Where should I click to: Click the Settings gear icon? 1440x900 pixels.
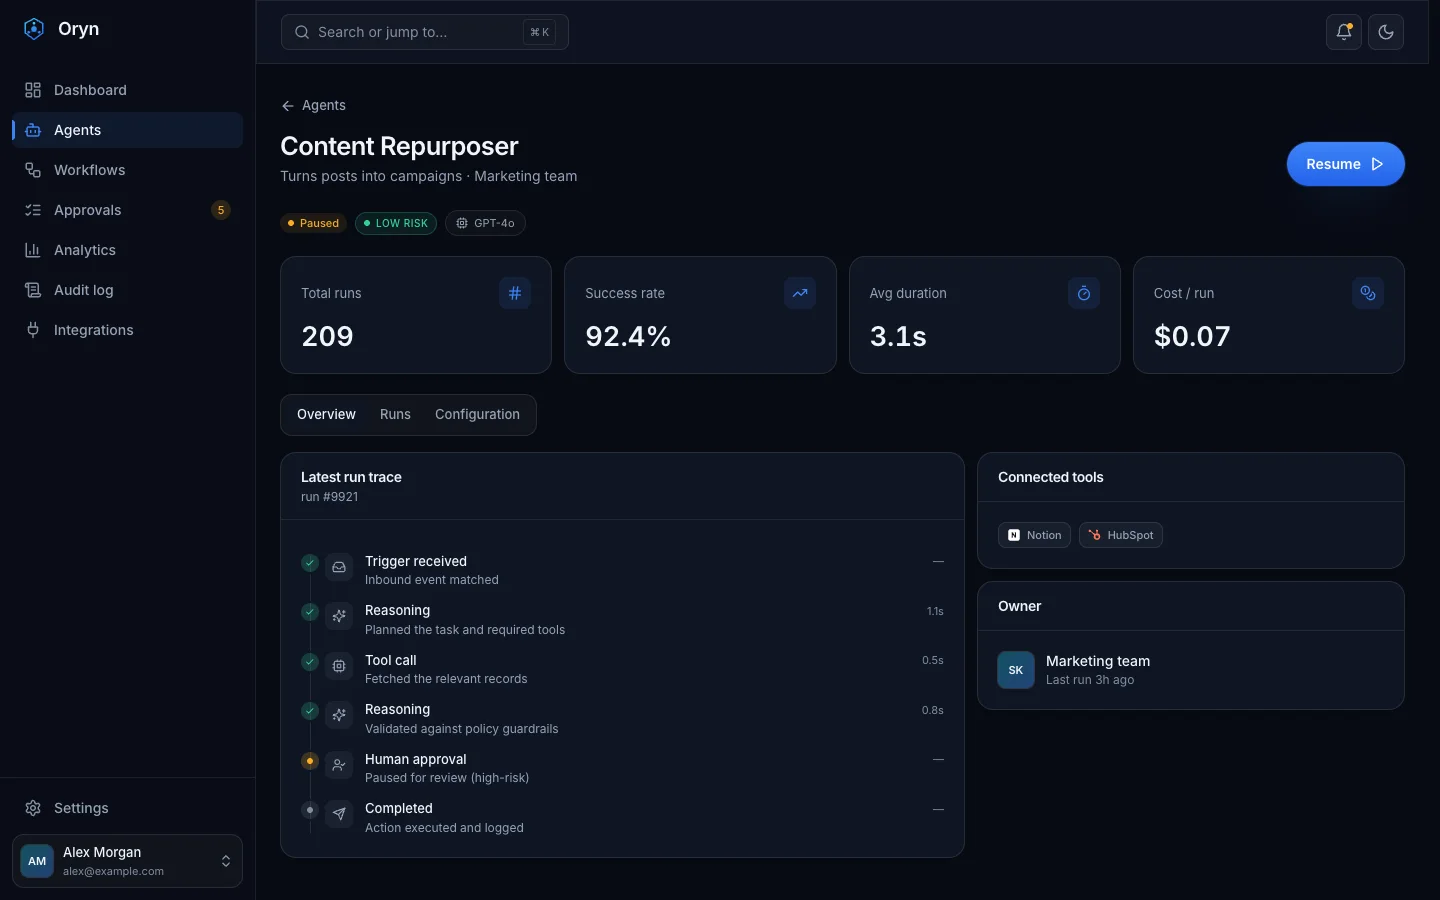coord(33,808)
